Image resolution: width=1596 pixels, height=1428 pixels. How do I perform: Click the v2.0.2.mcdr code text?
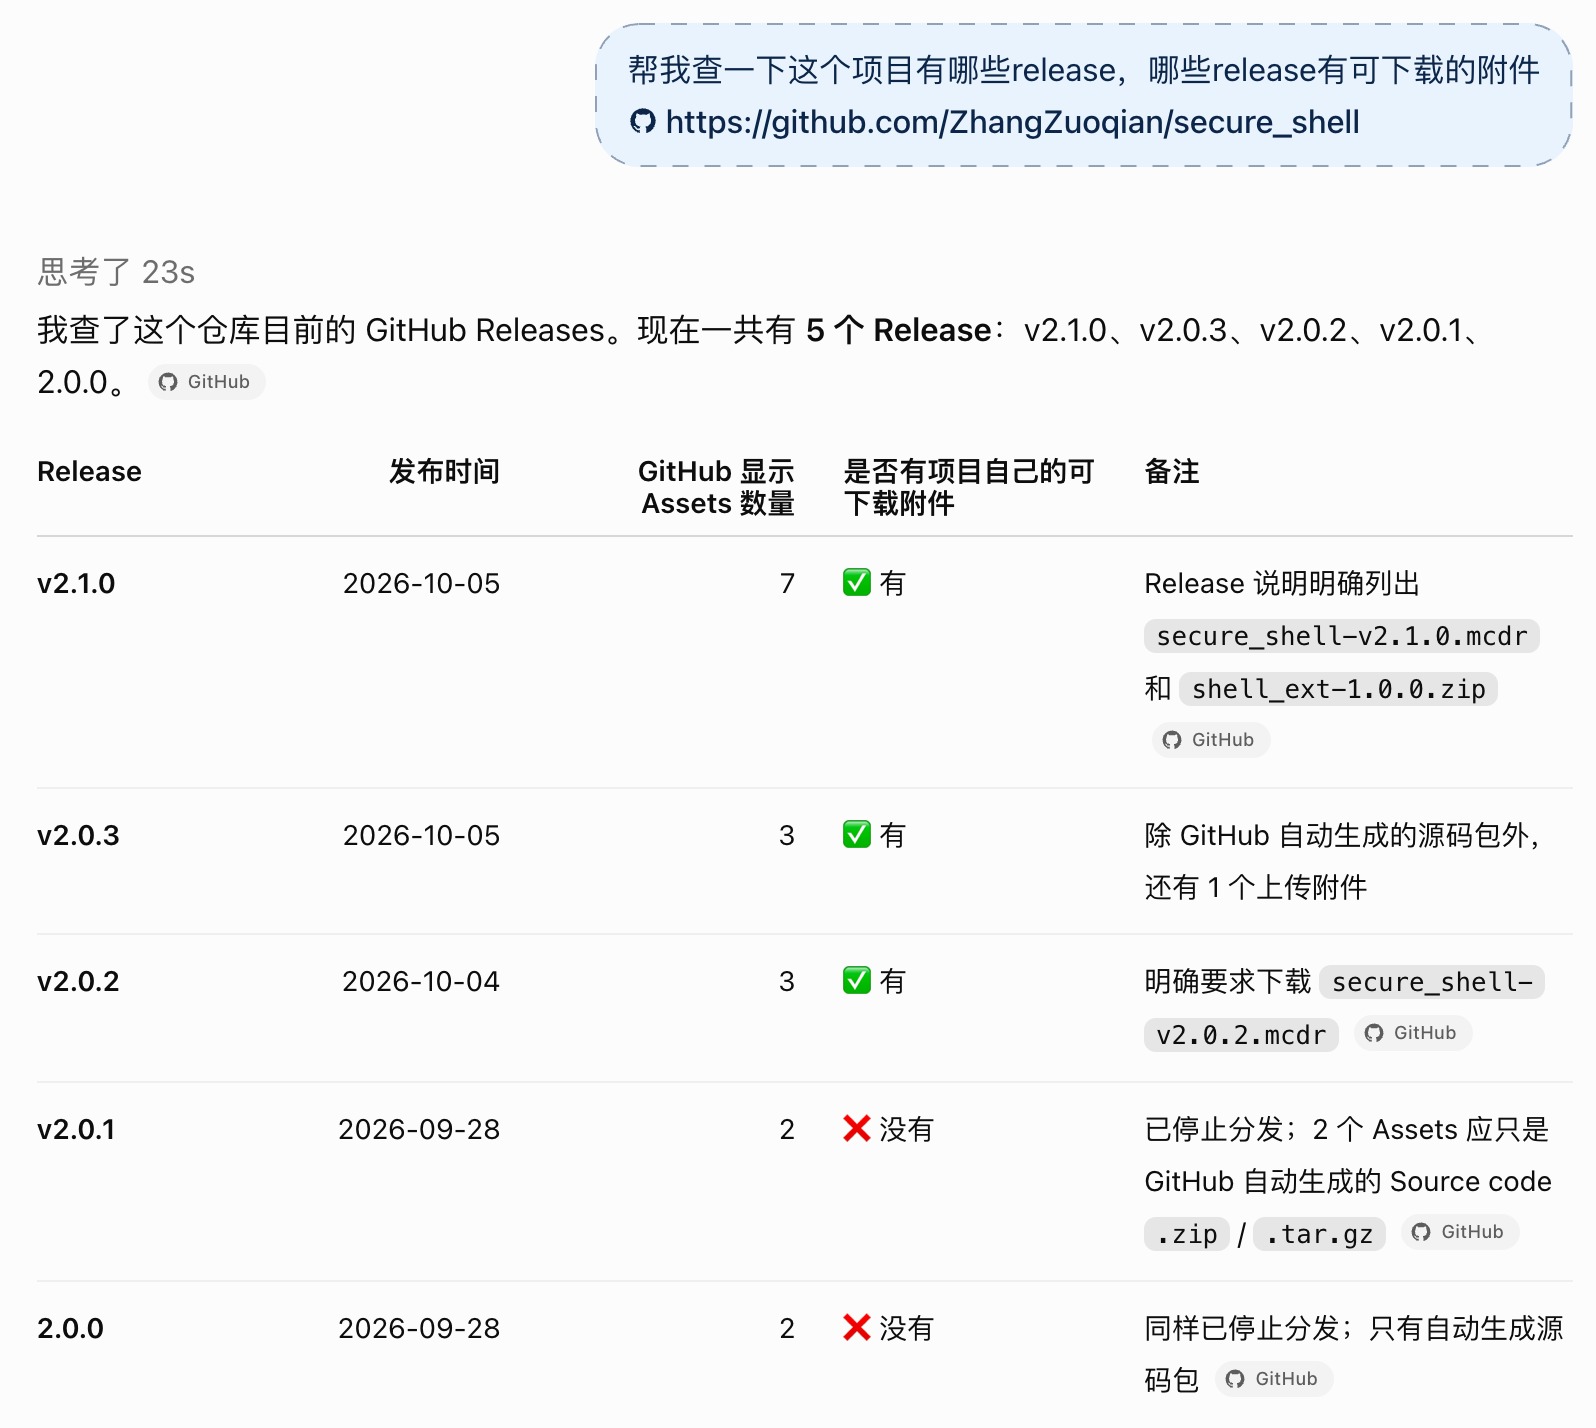click(1241, 1035)
